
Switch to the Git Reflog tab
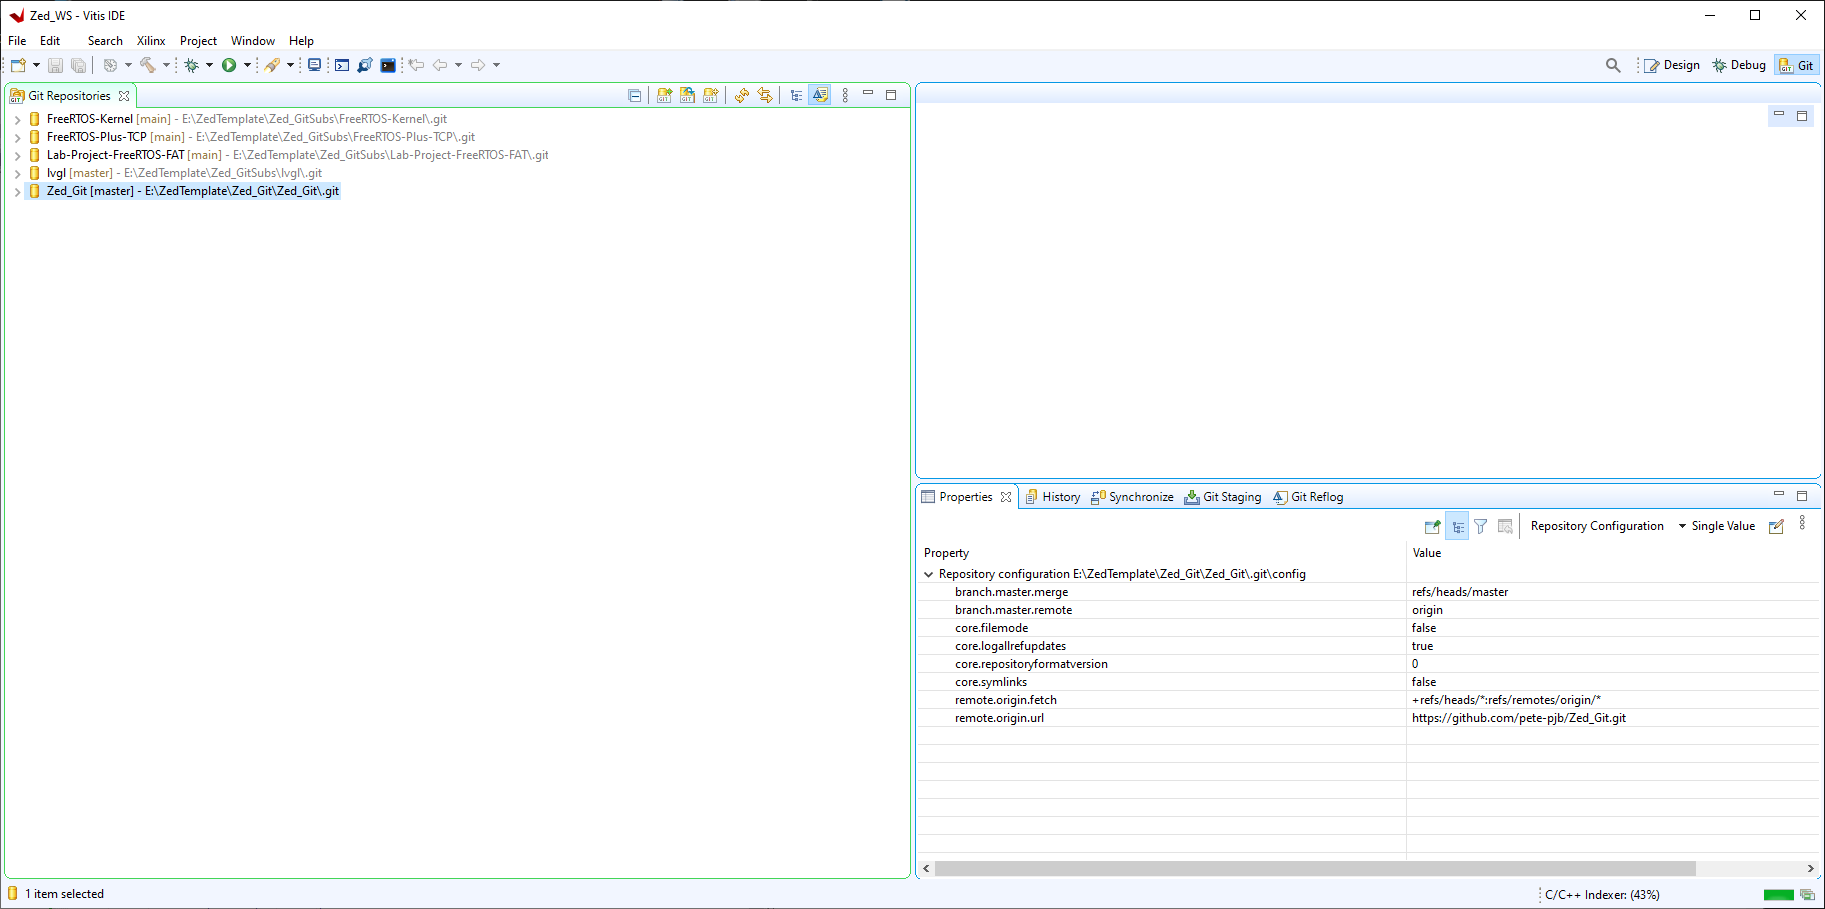point(1308,497)
